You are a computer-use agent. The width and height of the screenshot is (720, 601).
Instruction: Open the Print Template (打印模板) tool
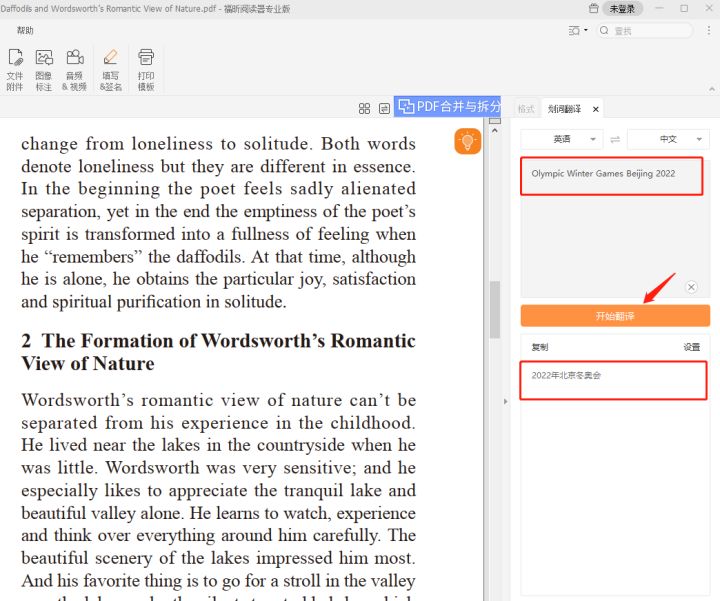[146, 68]
